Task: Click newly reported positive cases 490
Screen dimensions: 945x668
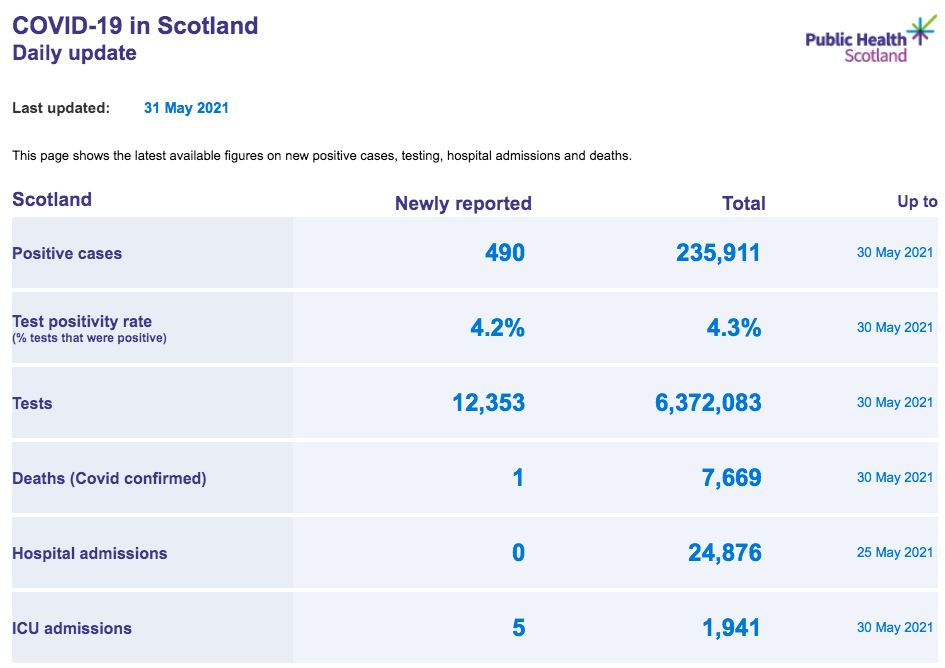Action: point(505,253)
